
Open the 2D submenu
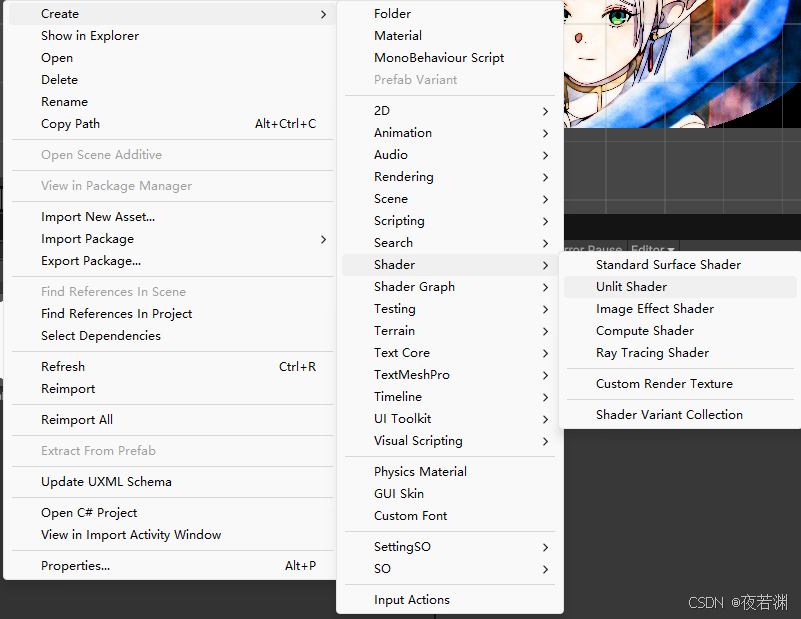[x=450, y=111]
